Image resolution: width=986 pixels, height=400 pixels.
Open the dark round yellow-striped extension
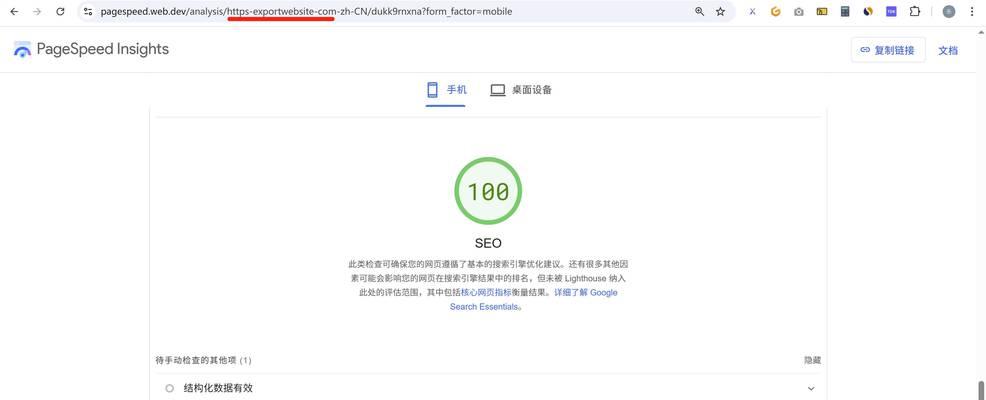[868, 11]
